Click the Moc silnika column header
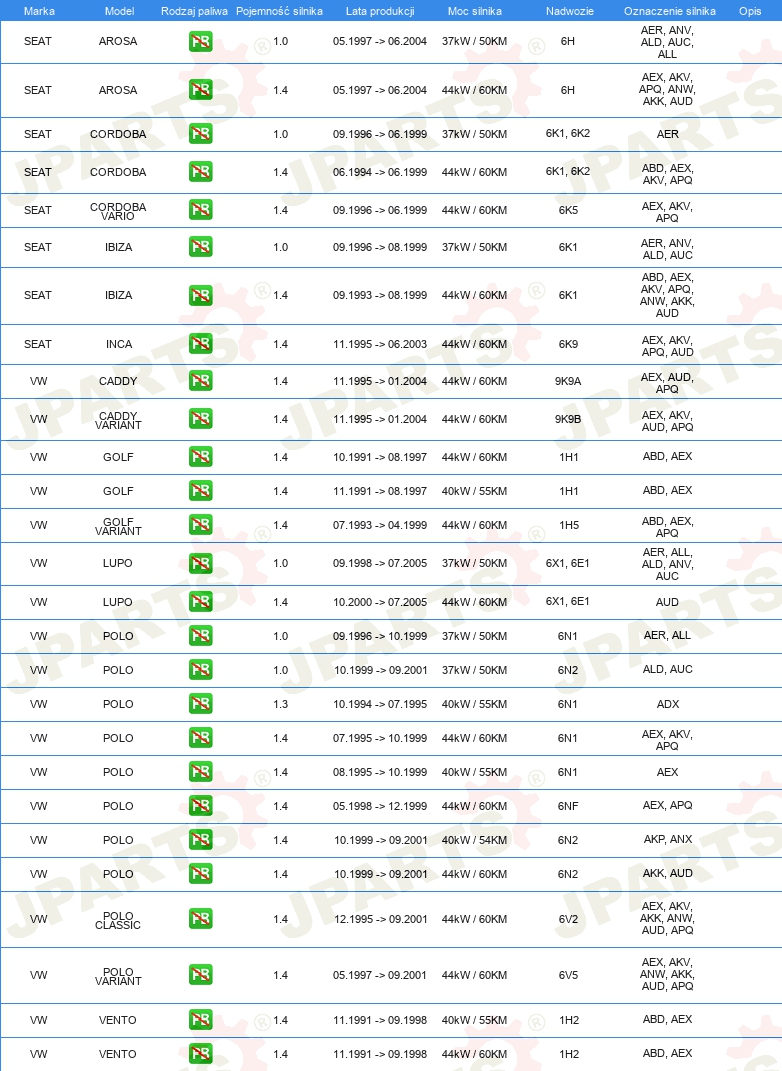This screenshot has height=1071, width=782. tap(475, 11)
